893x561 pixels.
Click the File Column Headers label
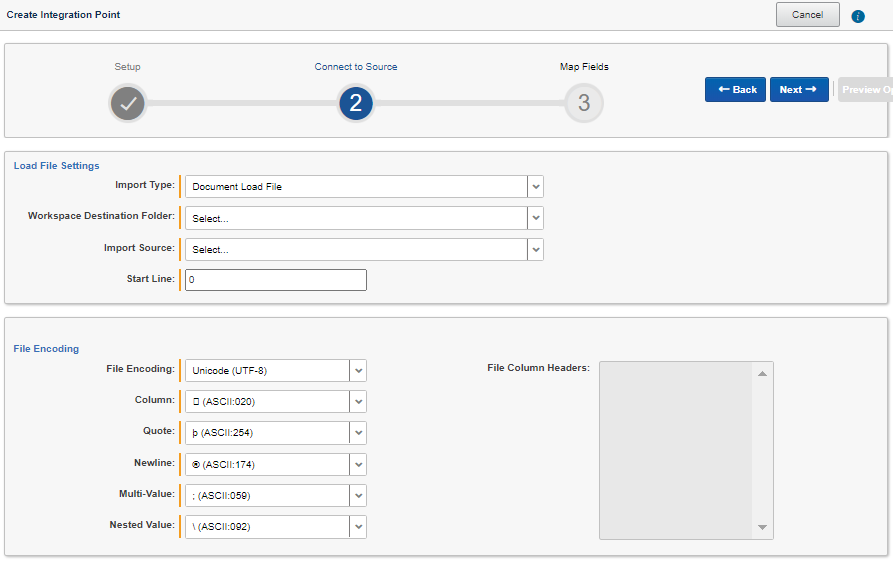pyautogui.click(x=538, y=368)
